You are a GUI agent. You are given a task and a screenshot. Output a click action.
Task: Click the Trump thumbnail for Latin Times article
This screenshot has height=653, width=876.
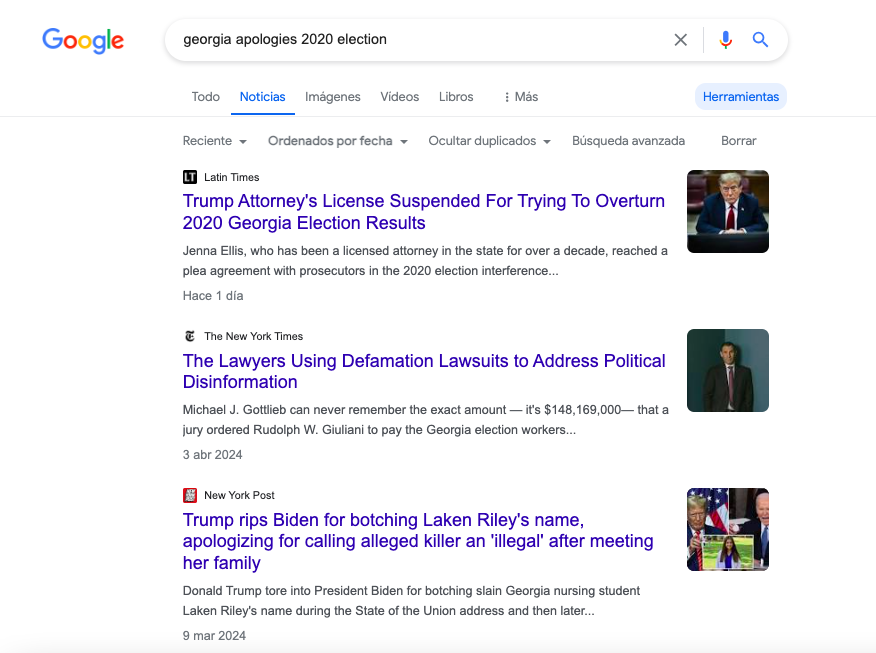pos(727,212)
